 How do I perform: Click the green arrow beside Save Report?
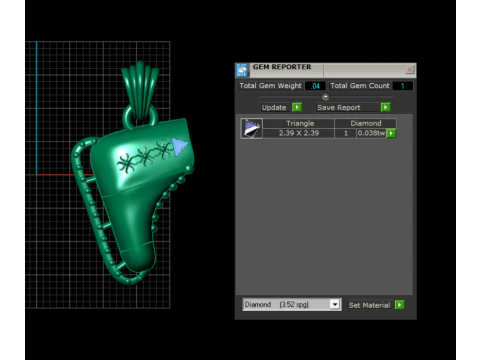click(385, 107)
